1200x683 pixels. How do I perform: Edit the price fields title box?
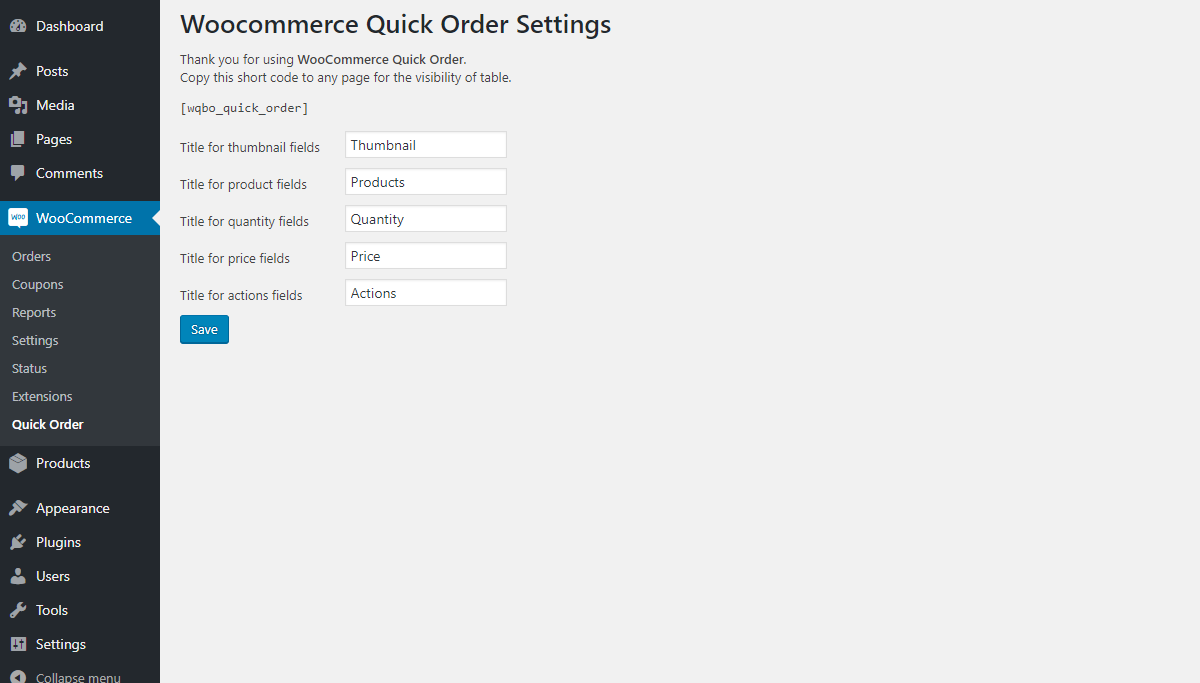click(425, 255)
